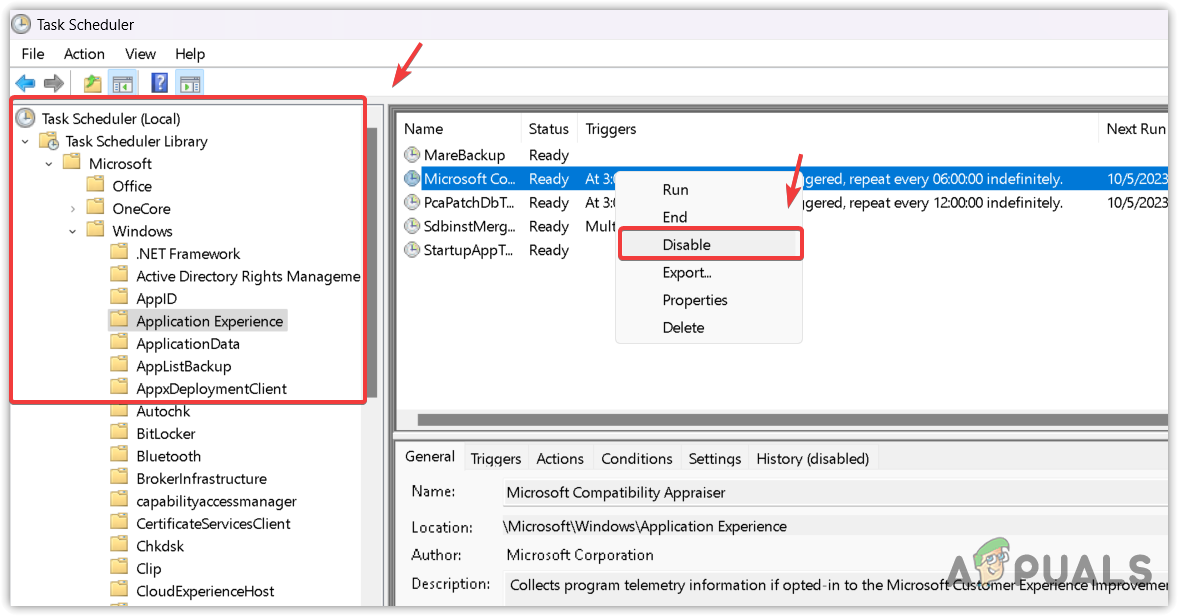The height and width of the screenshot is (616, 1178).
Task: Choose Delete from the context menu
Action: coord(708,328)
